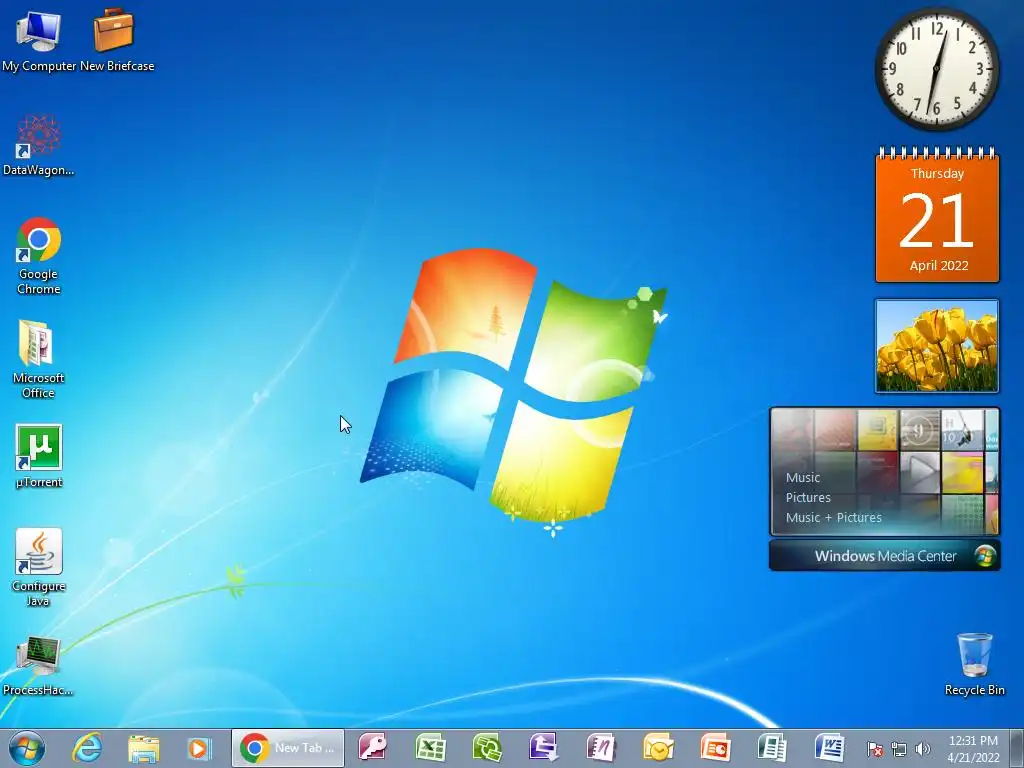Select Music + Pictures in Media Center gadget

point(833,517)
